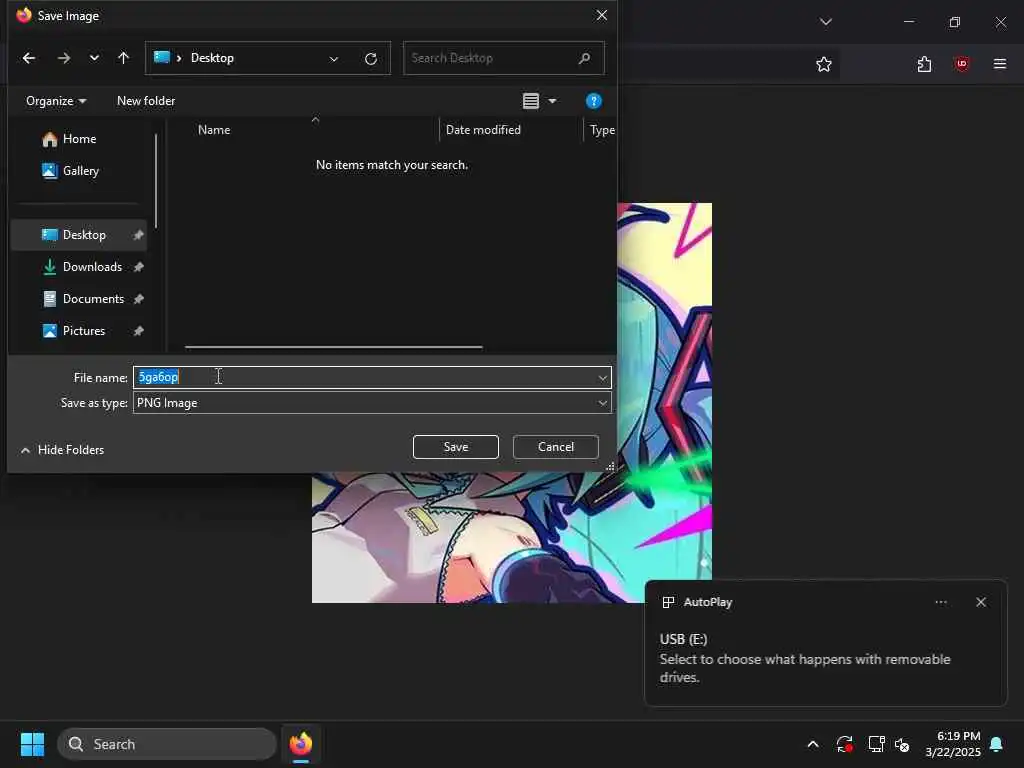Viewport: 1024px width, 768px height.
Task: Open Firefox from taskbar
Action: pos(301,744)
